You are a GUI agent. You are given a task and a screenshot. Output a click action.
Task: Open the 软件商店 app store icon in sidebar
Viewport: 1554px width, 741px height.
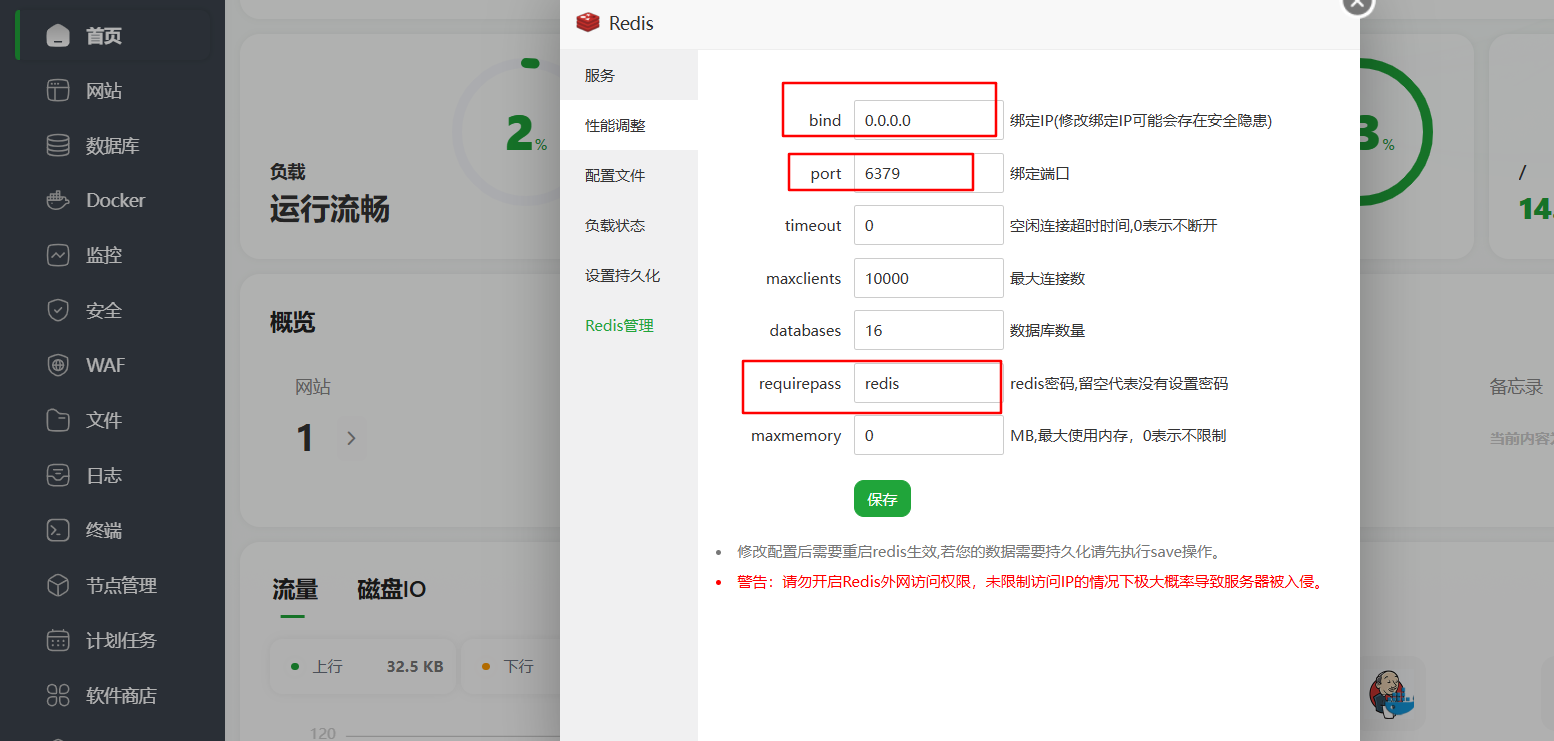[x=59, y=695]
